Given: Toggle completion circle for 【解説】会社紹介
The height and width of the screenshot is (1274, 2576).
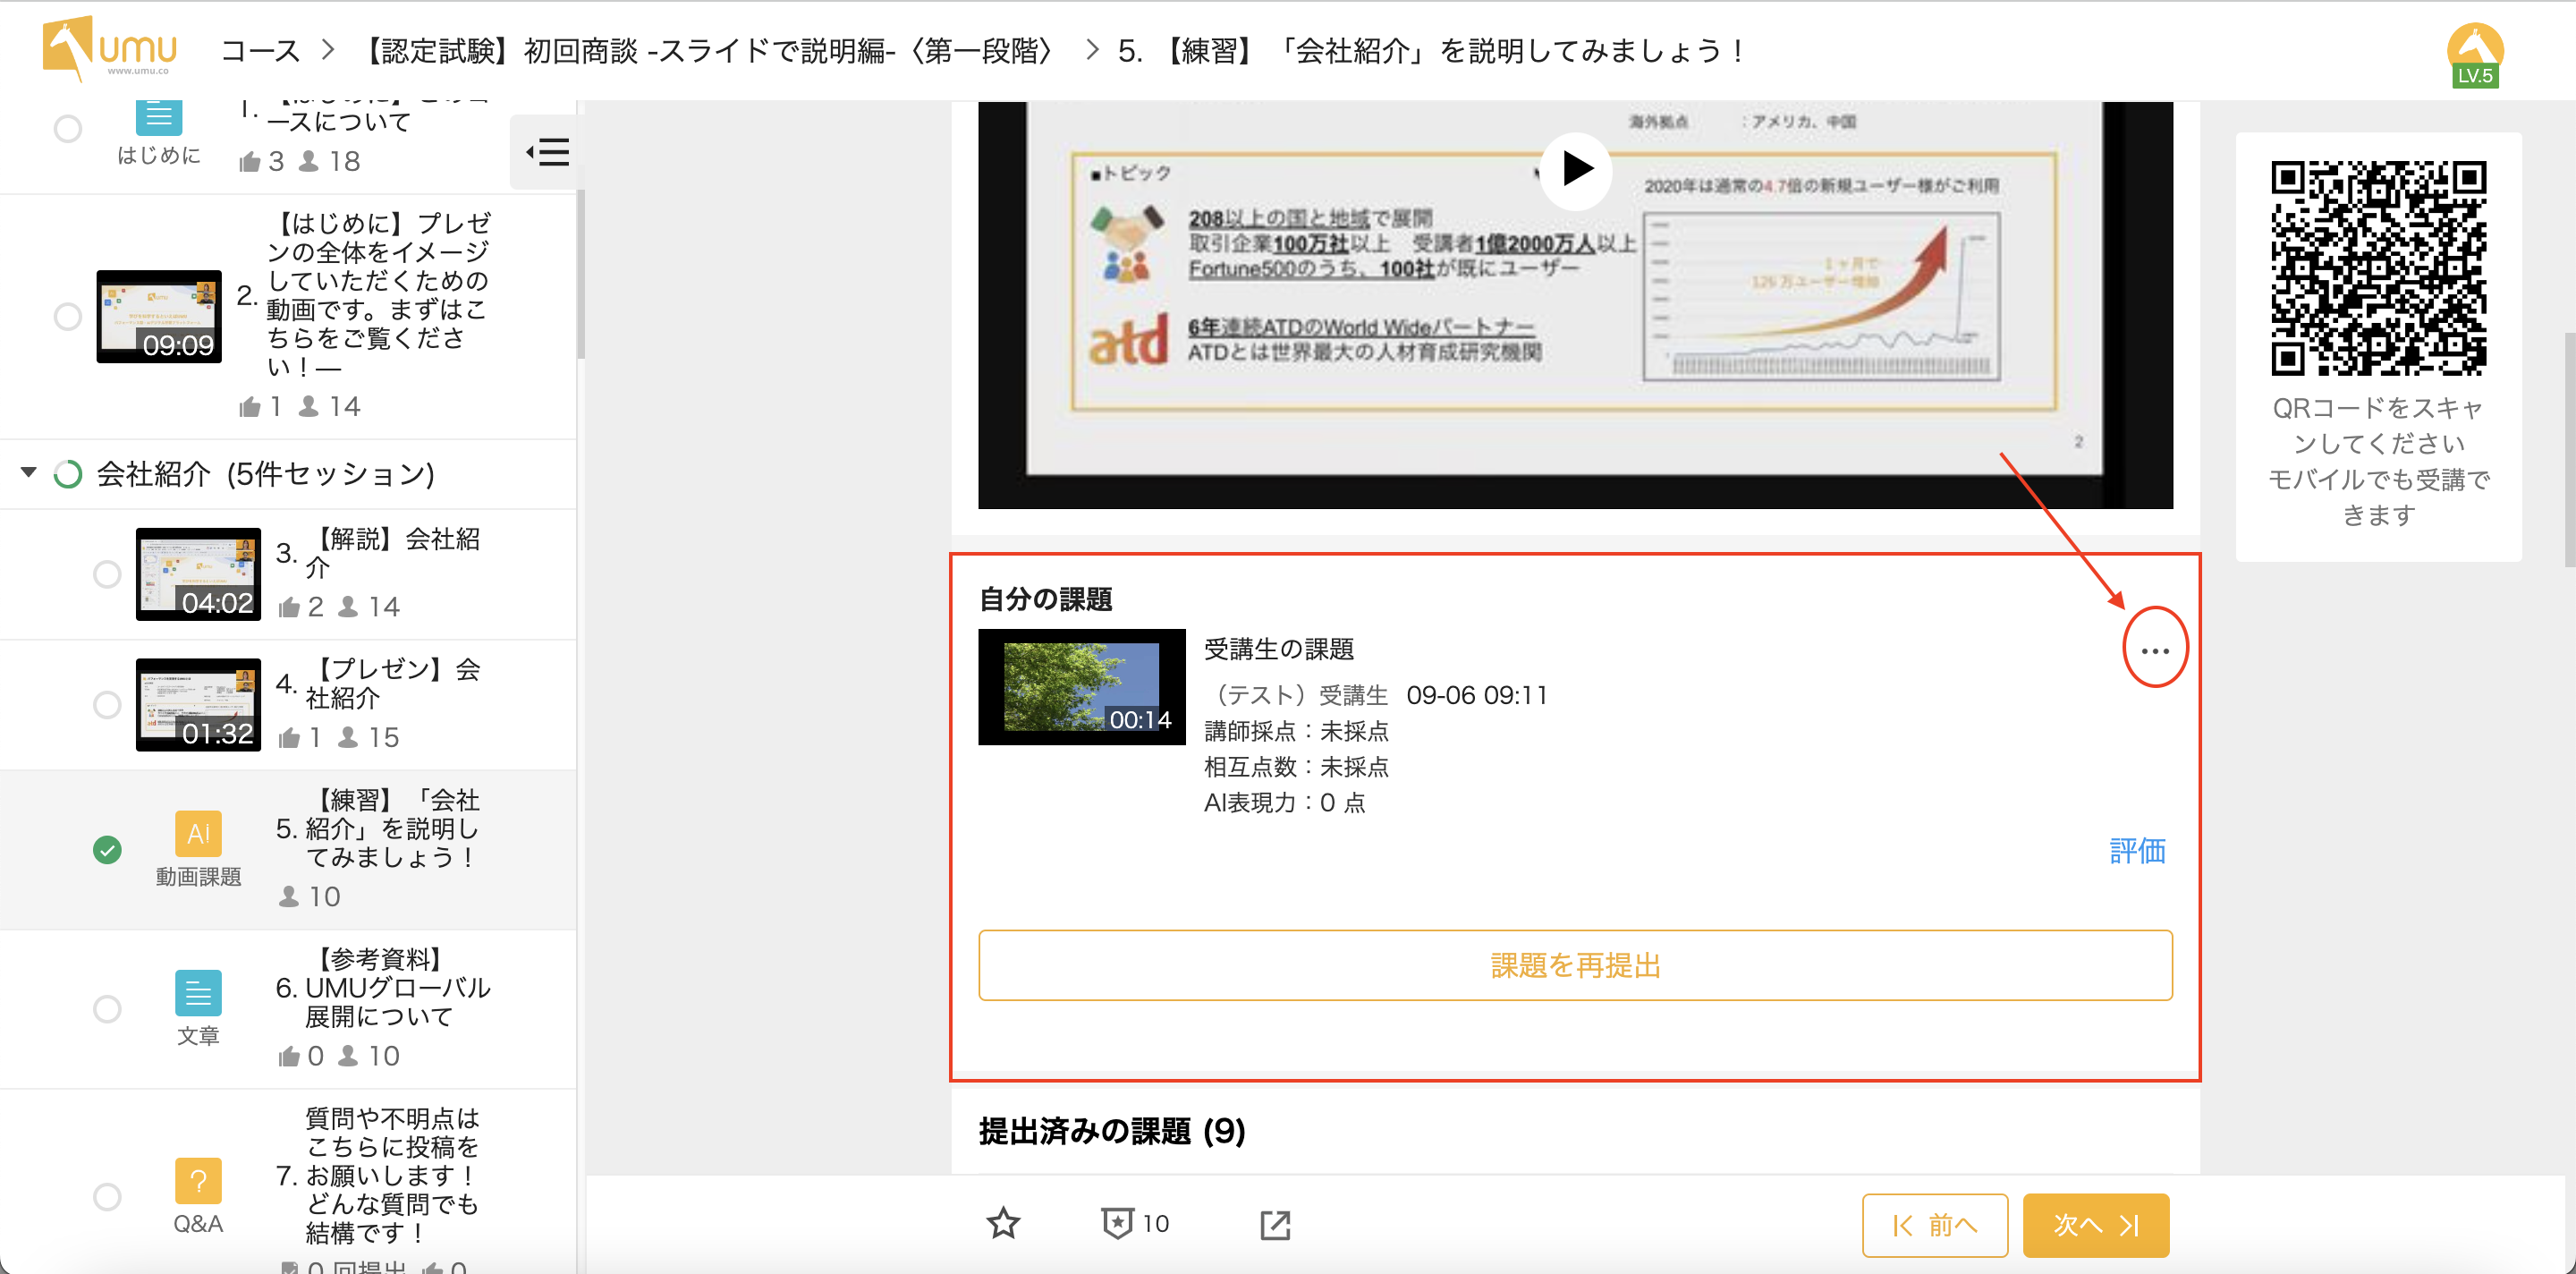Looking at the screenshot, I should (107, 575).
